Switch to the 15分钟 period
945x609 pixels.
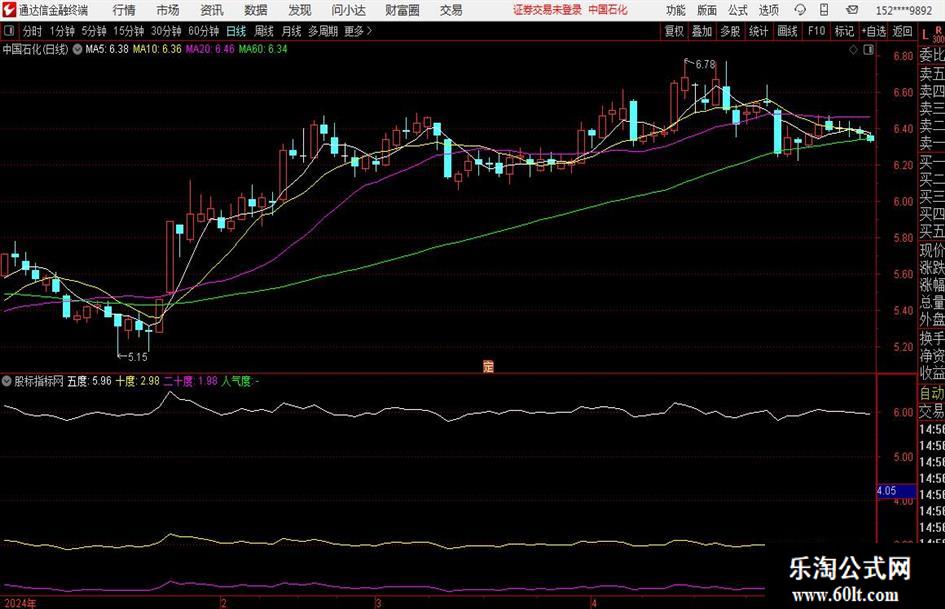(x=129, y=31)
